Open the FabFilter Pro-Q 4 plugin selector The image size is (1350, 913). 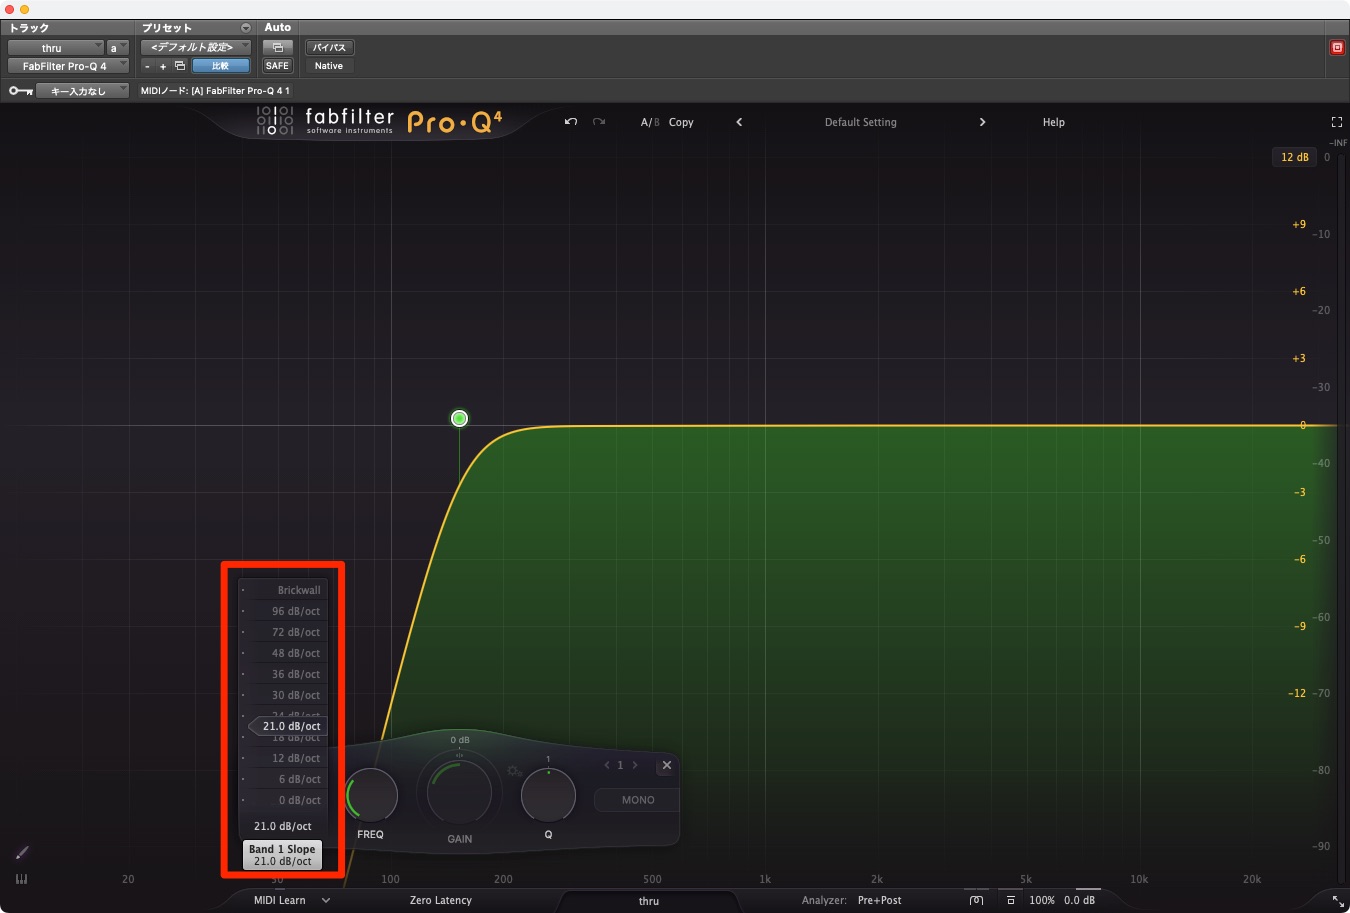[x=69, y=66]
